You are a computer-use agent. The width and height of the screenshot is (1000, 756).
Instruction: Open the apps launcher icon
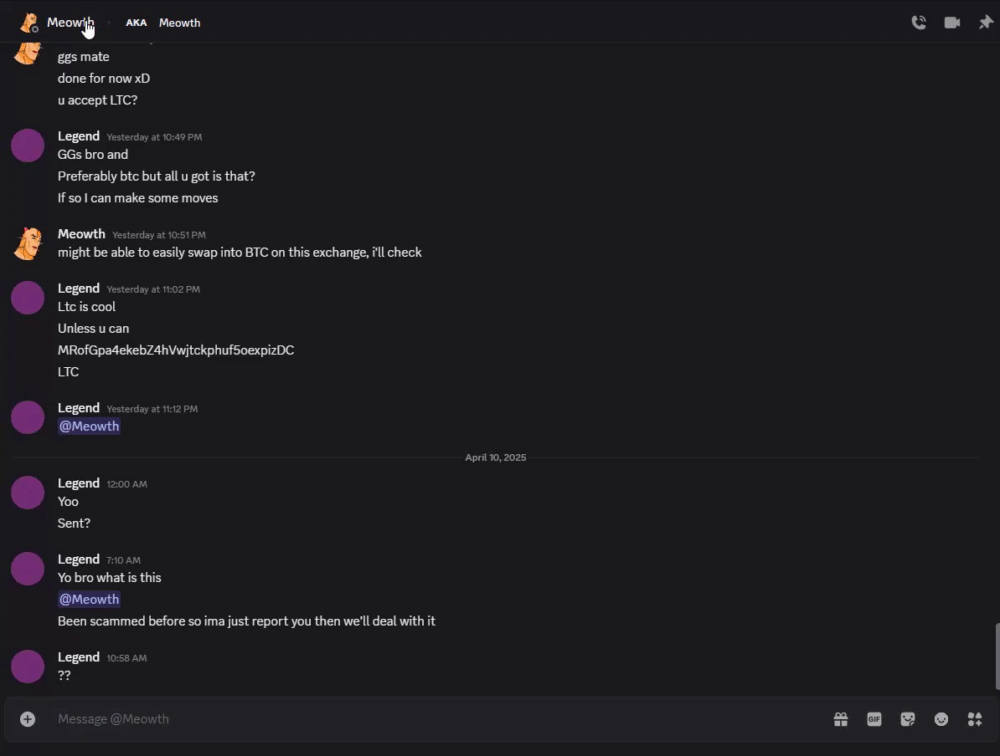coord(975,719)
